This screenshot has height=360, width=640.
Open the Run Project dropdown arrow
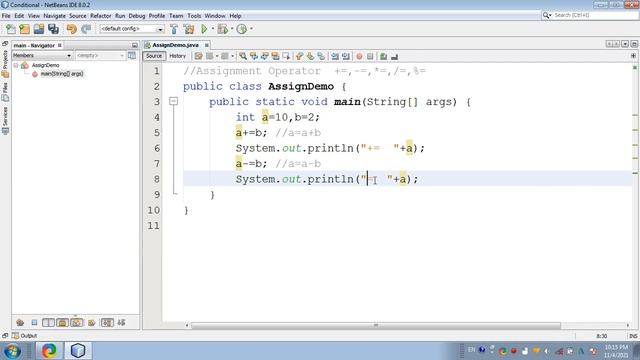[212, 29]
